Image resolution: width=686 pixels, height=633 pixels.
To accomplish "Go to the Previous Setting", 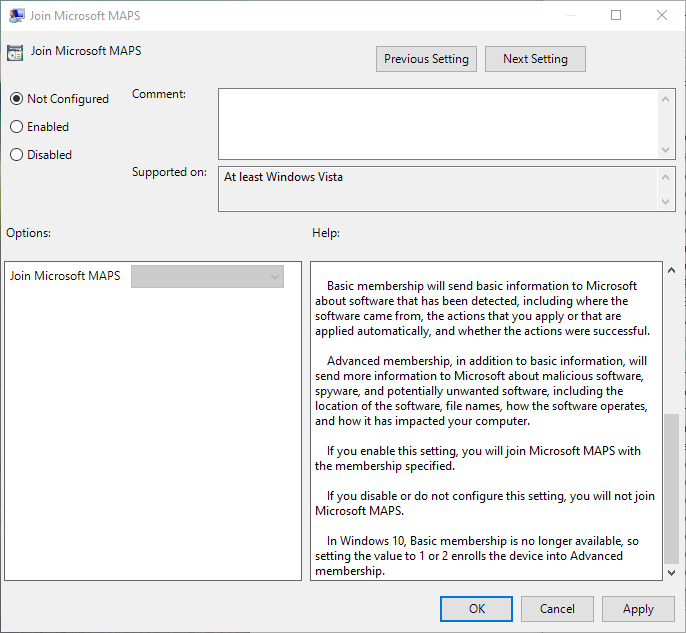I will coord(426,59).
